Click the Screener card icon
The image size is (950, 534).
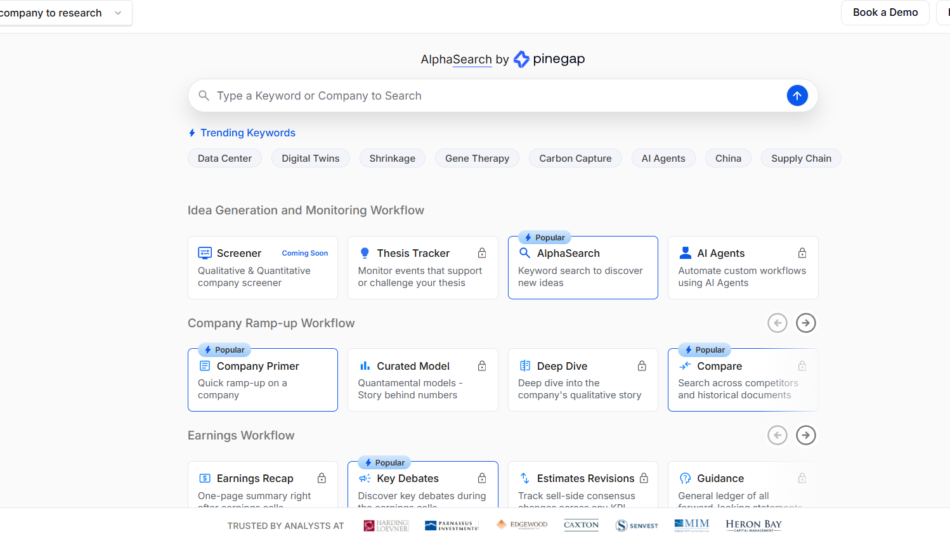(205, 254)
